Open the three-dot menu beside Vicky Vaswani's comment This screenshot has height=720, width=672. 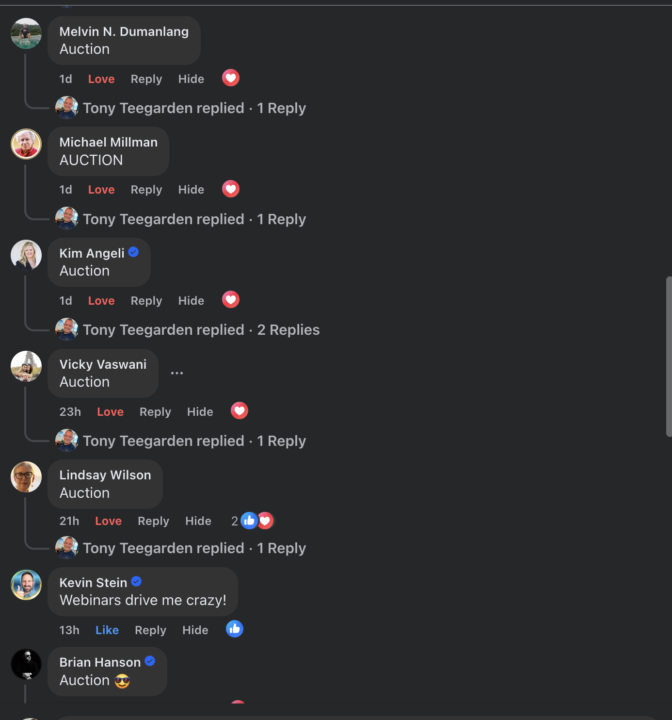coord(177,373)
